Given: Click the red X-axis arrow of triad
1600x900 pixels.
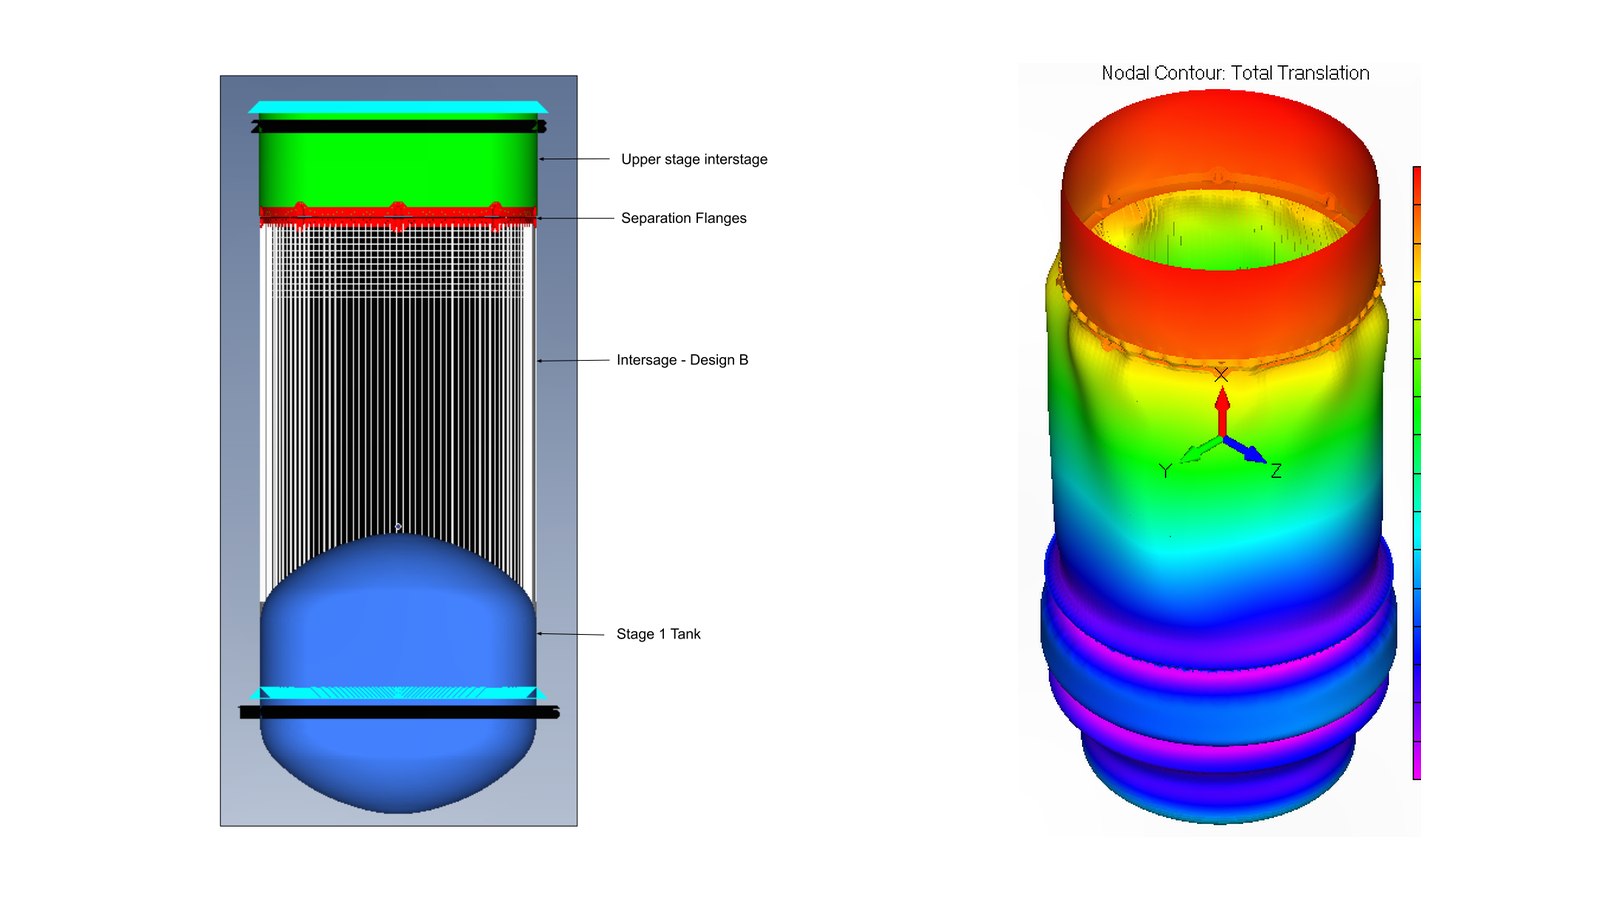Looking at the screenshot, I should point(1222,412).
